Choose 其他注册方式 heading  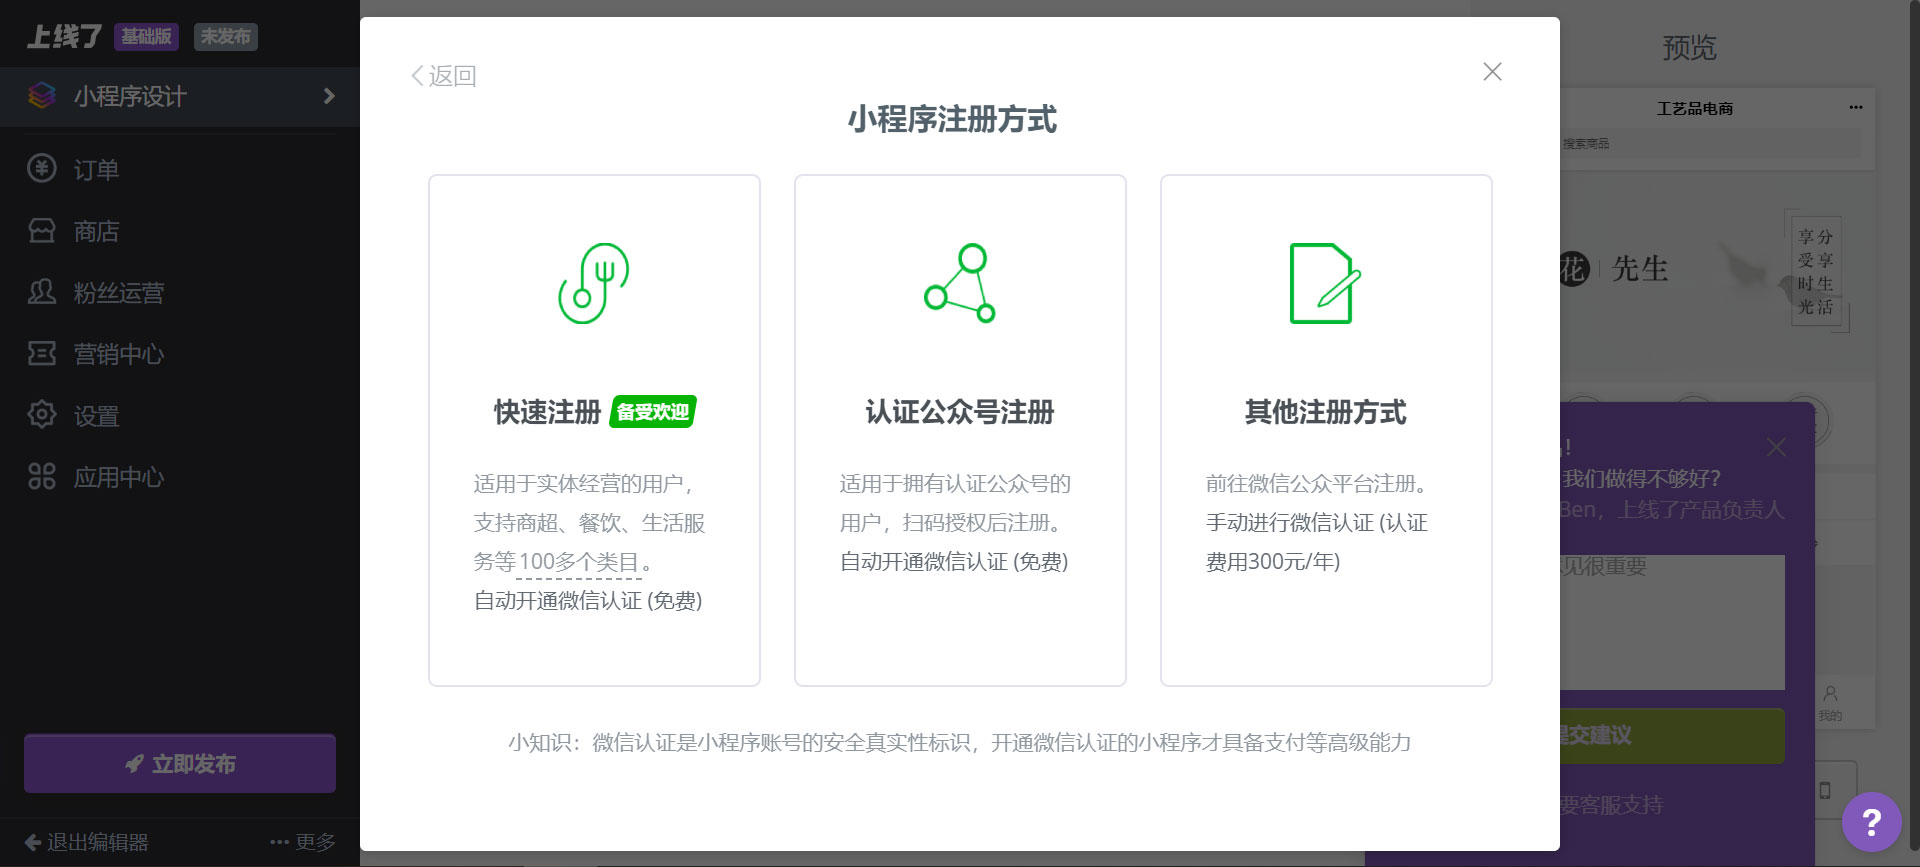click(1325, 412)
